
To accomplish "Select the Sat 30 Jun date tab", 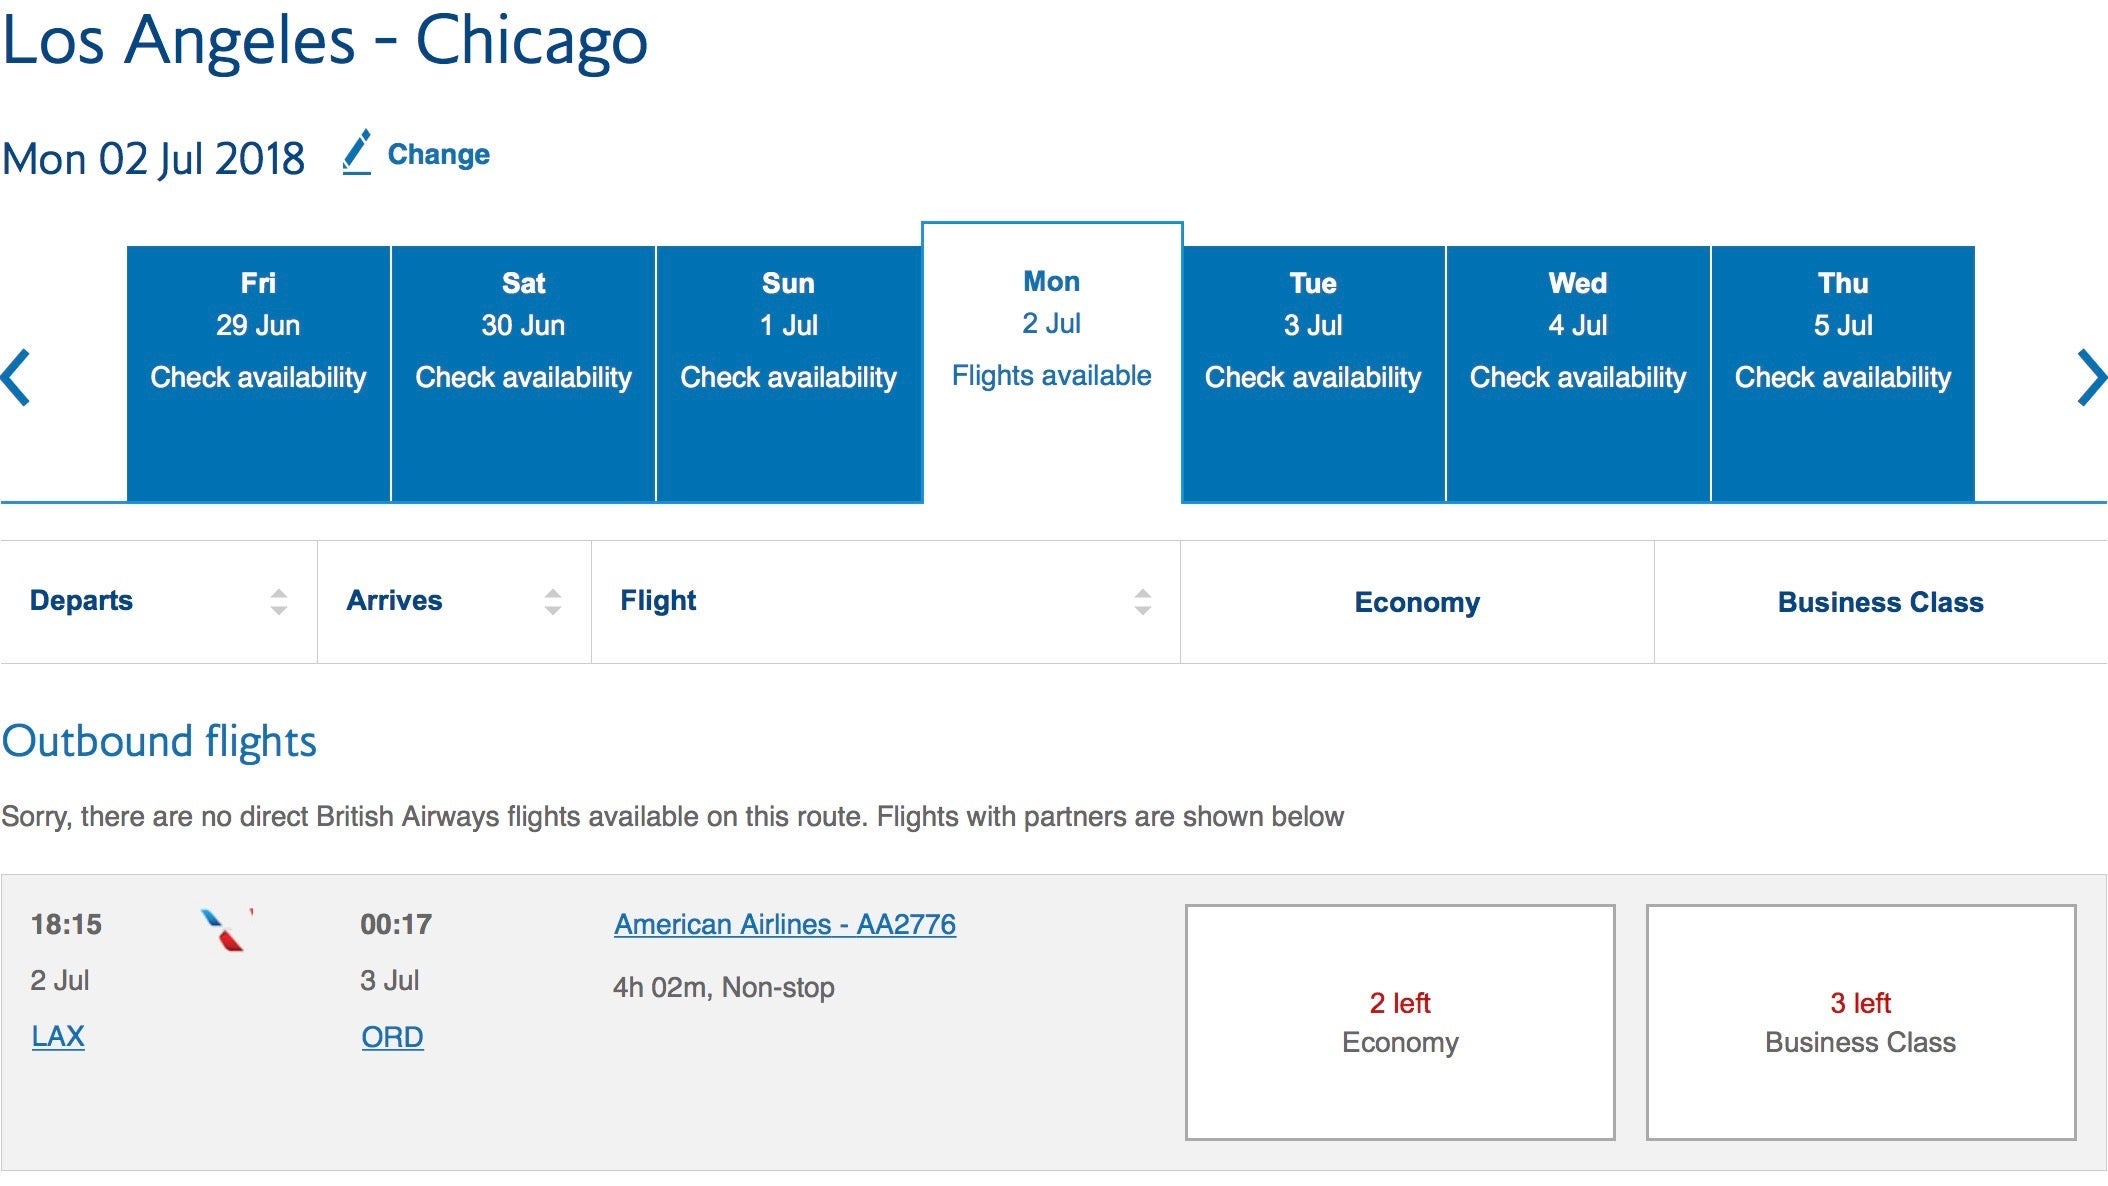I will [523, 372].
